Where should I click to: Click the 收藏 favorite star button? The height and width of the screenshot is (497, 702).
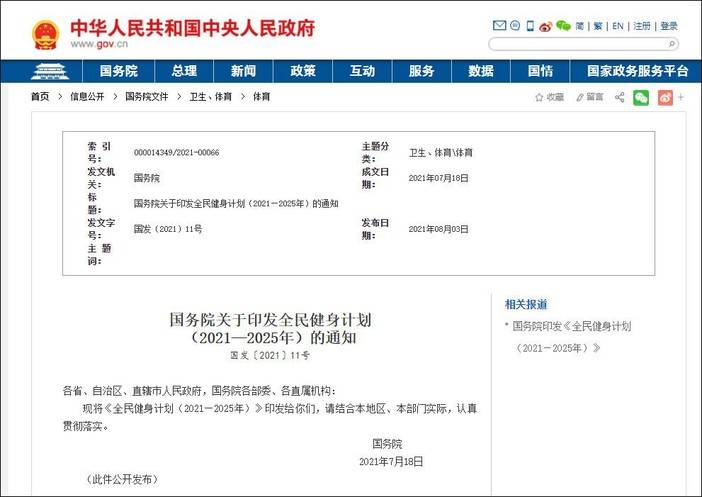click(549, 97)
